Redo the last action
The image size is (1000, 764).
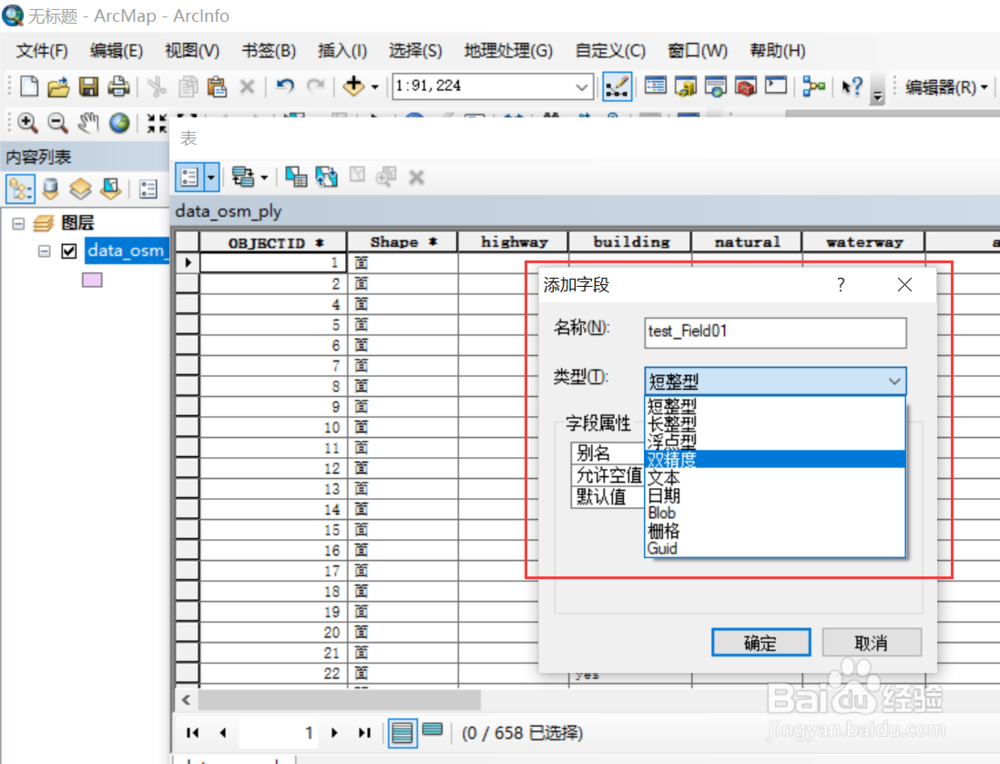[316, 85]
